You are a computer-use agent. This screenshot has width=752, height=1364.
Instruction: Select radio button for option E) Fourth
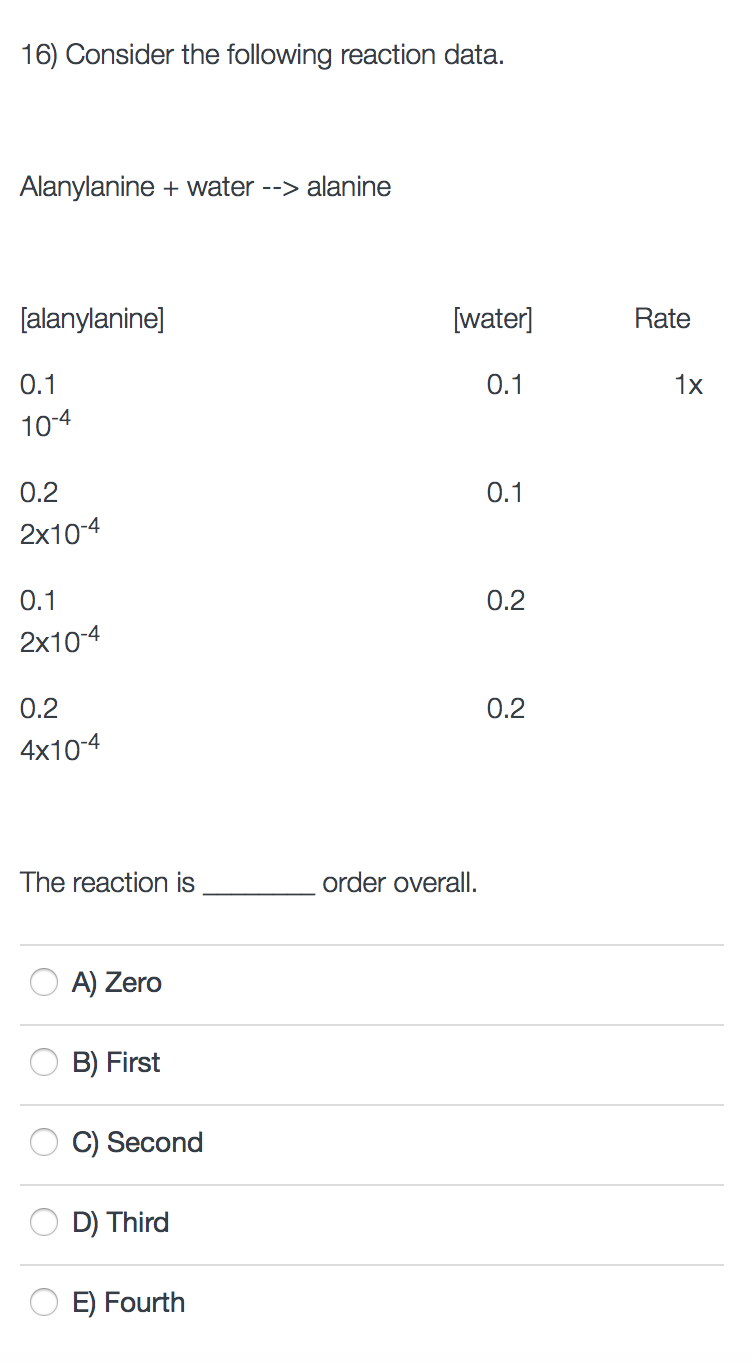(x=44, y=1302)
